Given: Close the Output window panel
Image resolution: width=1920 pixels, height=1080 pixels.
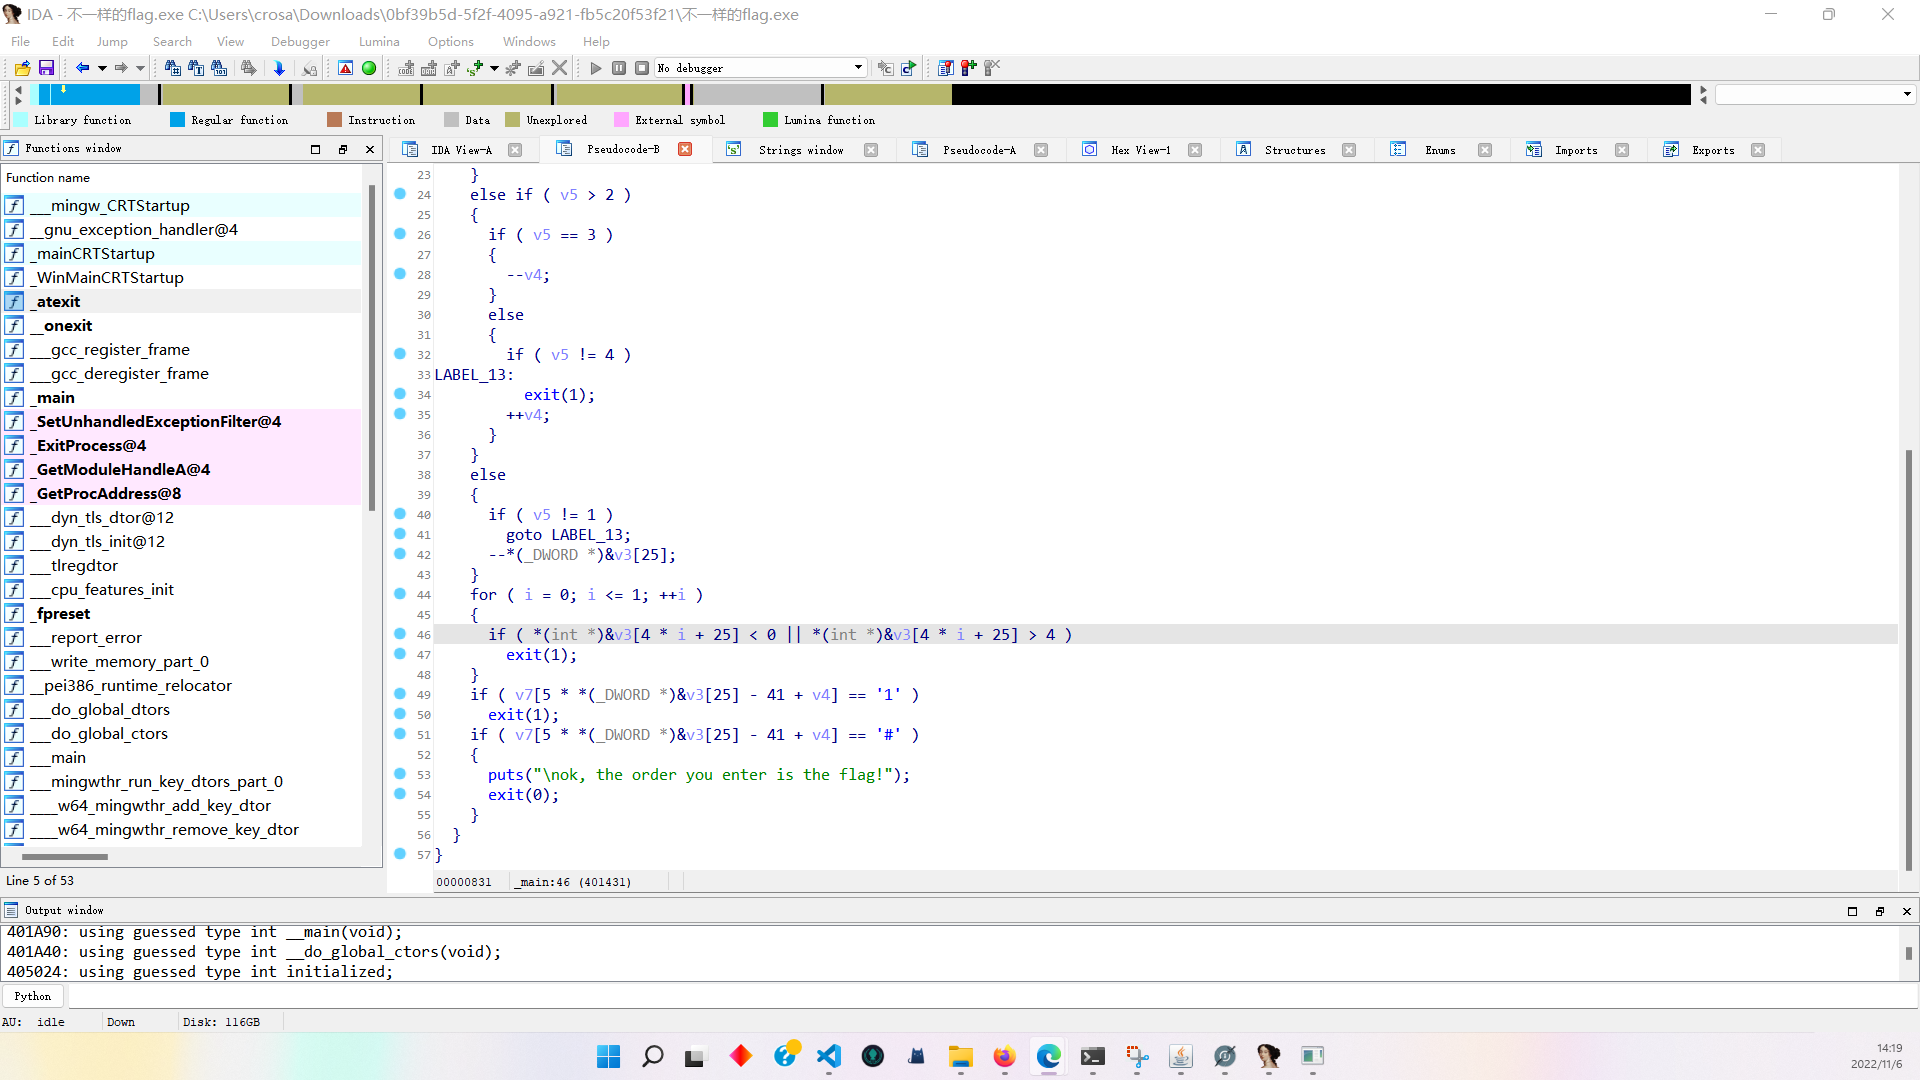Looking at the screenshot, I should click(x=1907, y=911).
